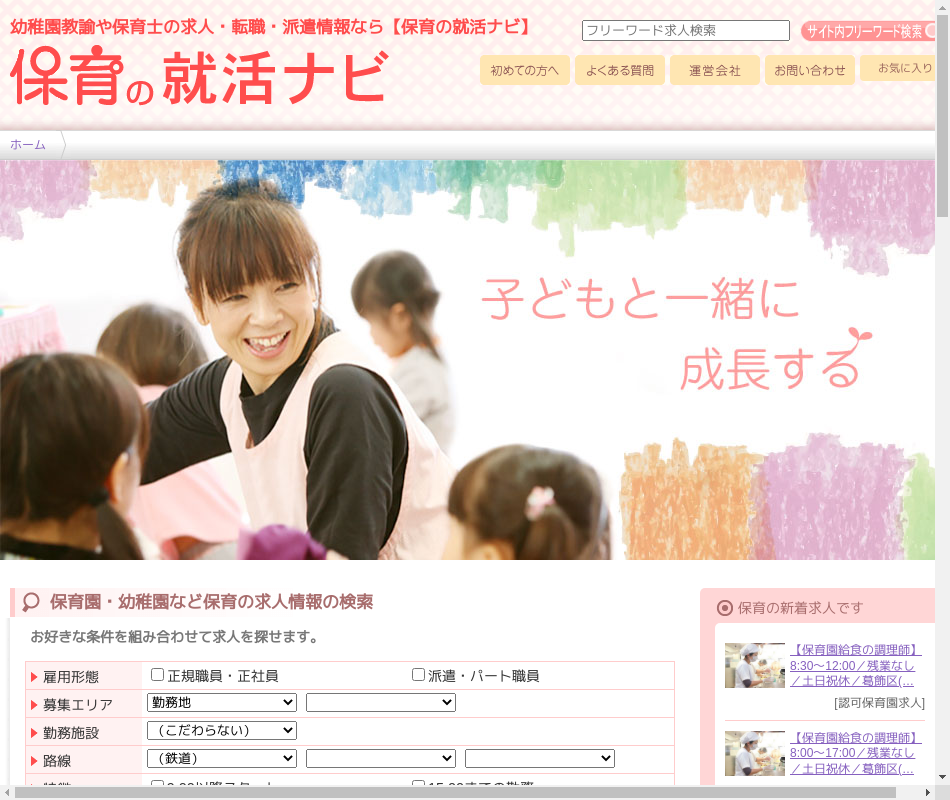
Task: Check the 派遣・パート職員 checkbox
Action: (x=419, y=675)
